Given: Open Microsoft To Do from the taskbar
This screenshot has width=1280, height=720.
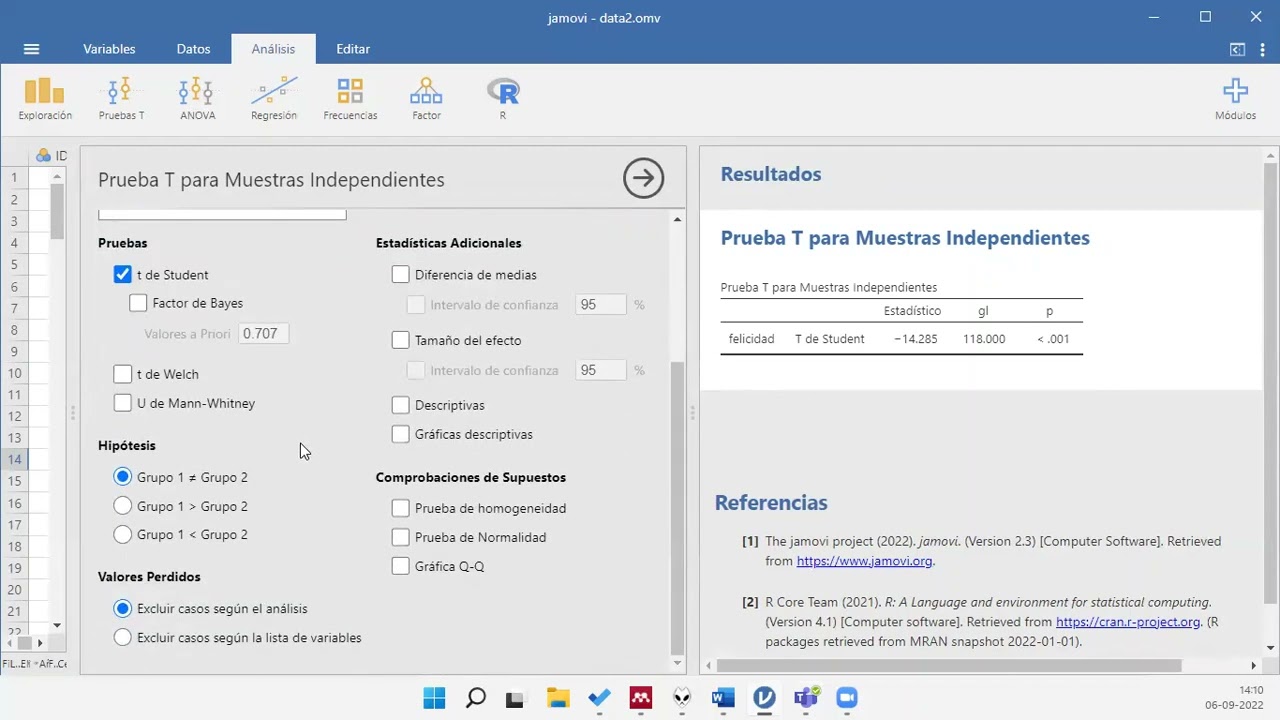Looking at the screenshot, I should point(599,698).
